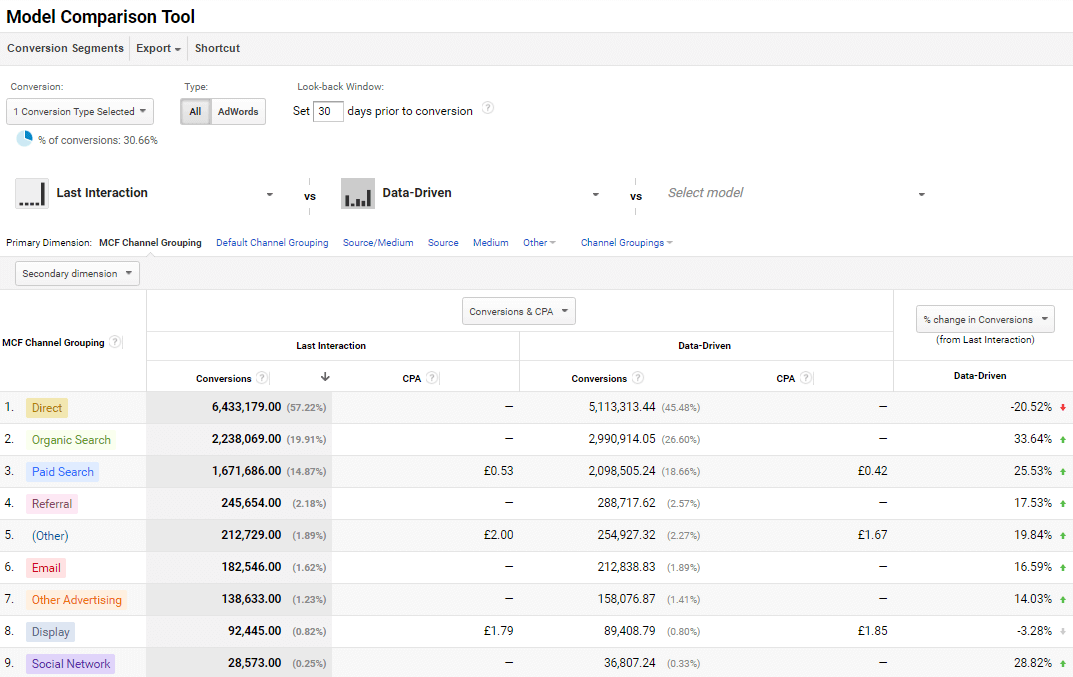Click the 2,990,914.05 data-driven value
Screen dimensions: 1073x677
click(622, 439)
